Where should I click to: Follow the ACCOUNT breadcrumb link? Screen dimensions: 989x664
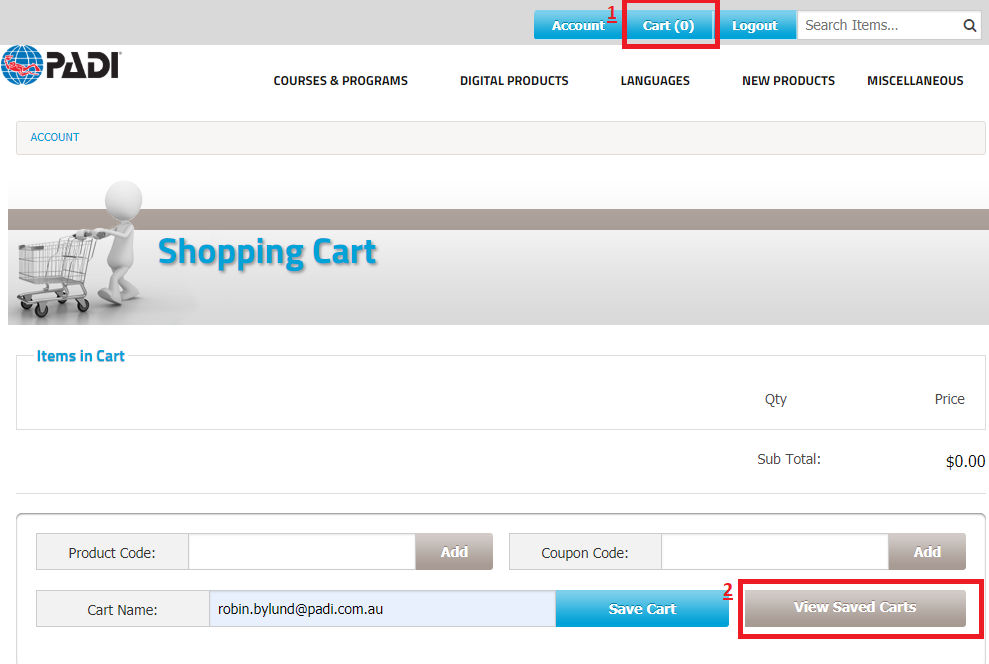click(55, 137)
